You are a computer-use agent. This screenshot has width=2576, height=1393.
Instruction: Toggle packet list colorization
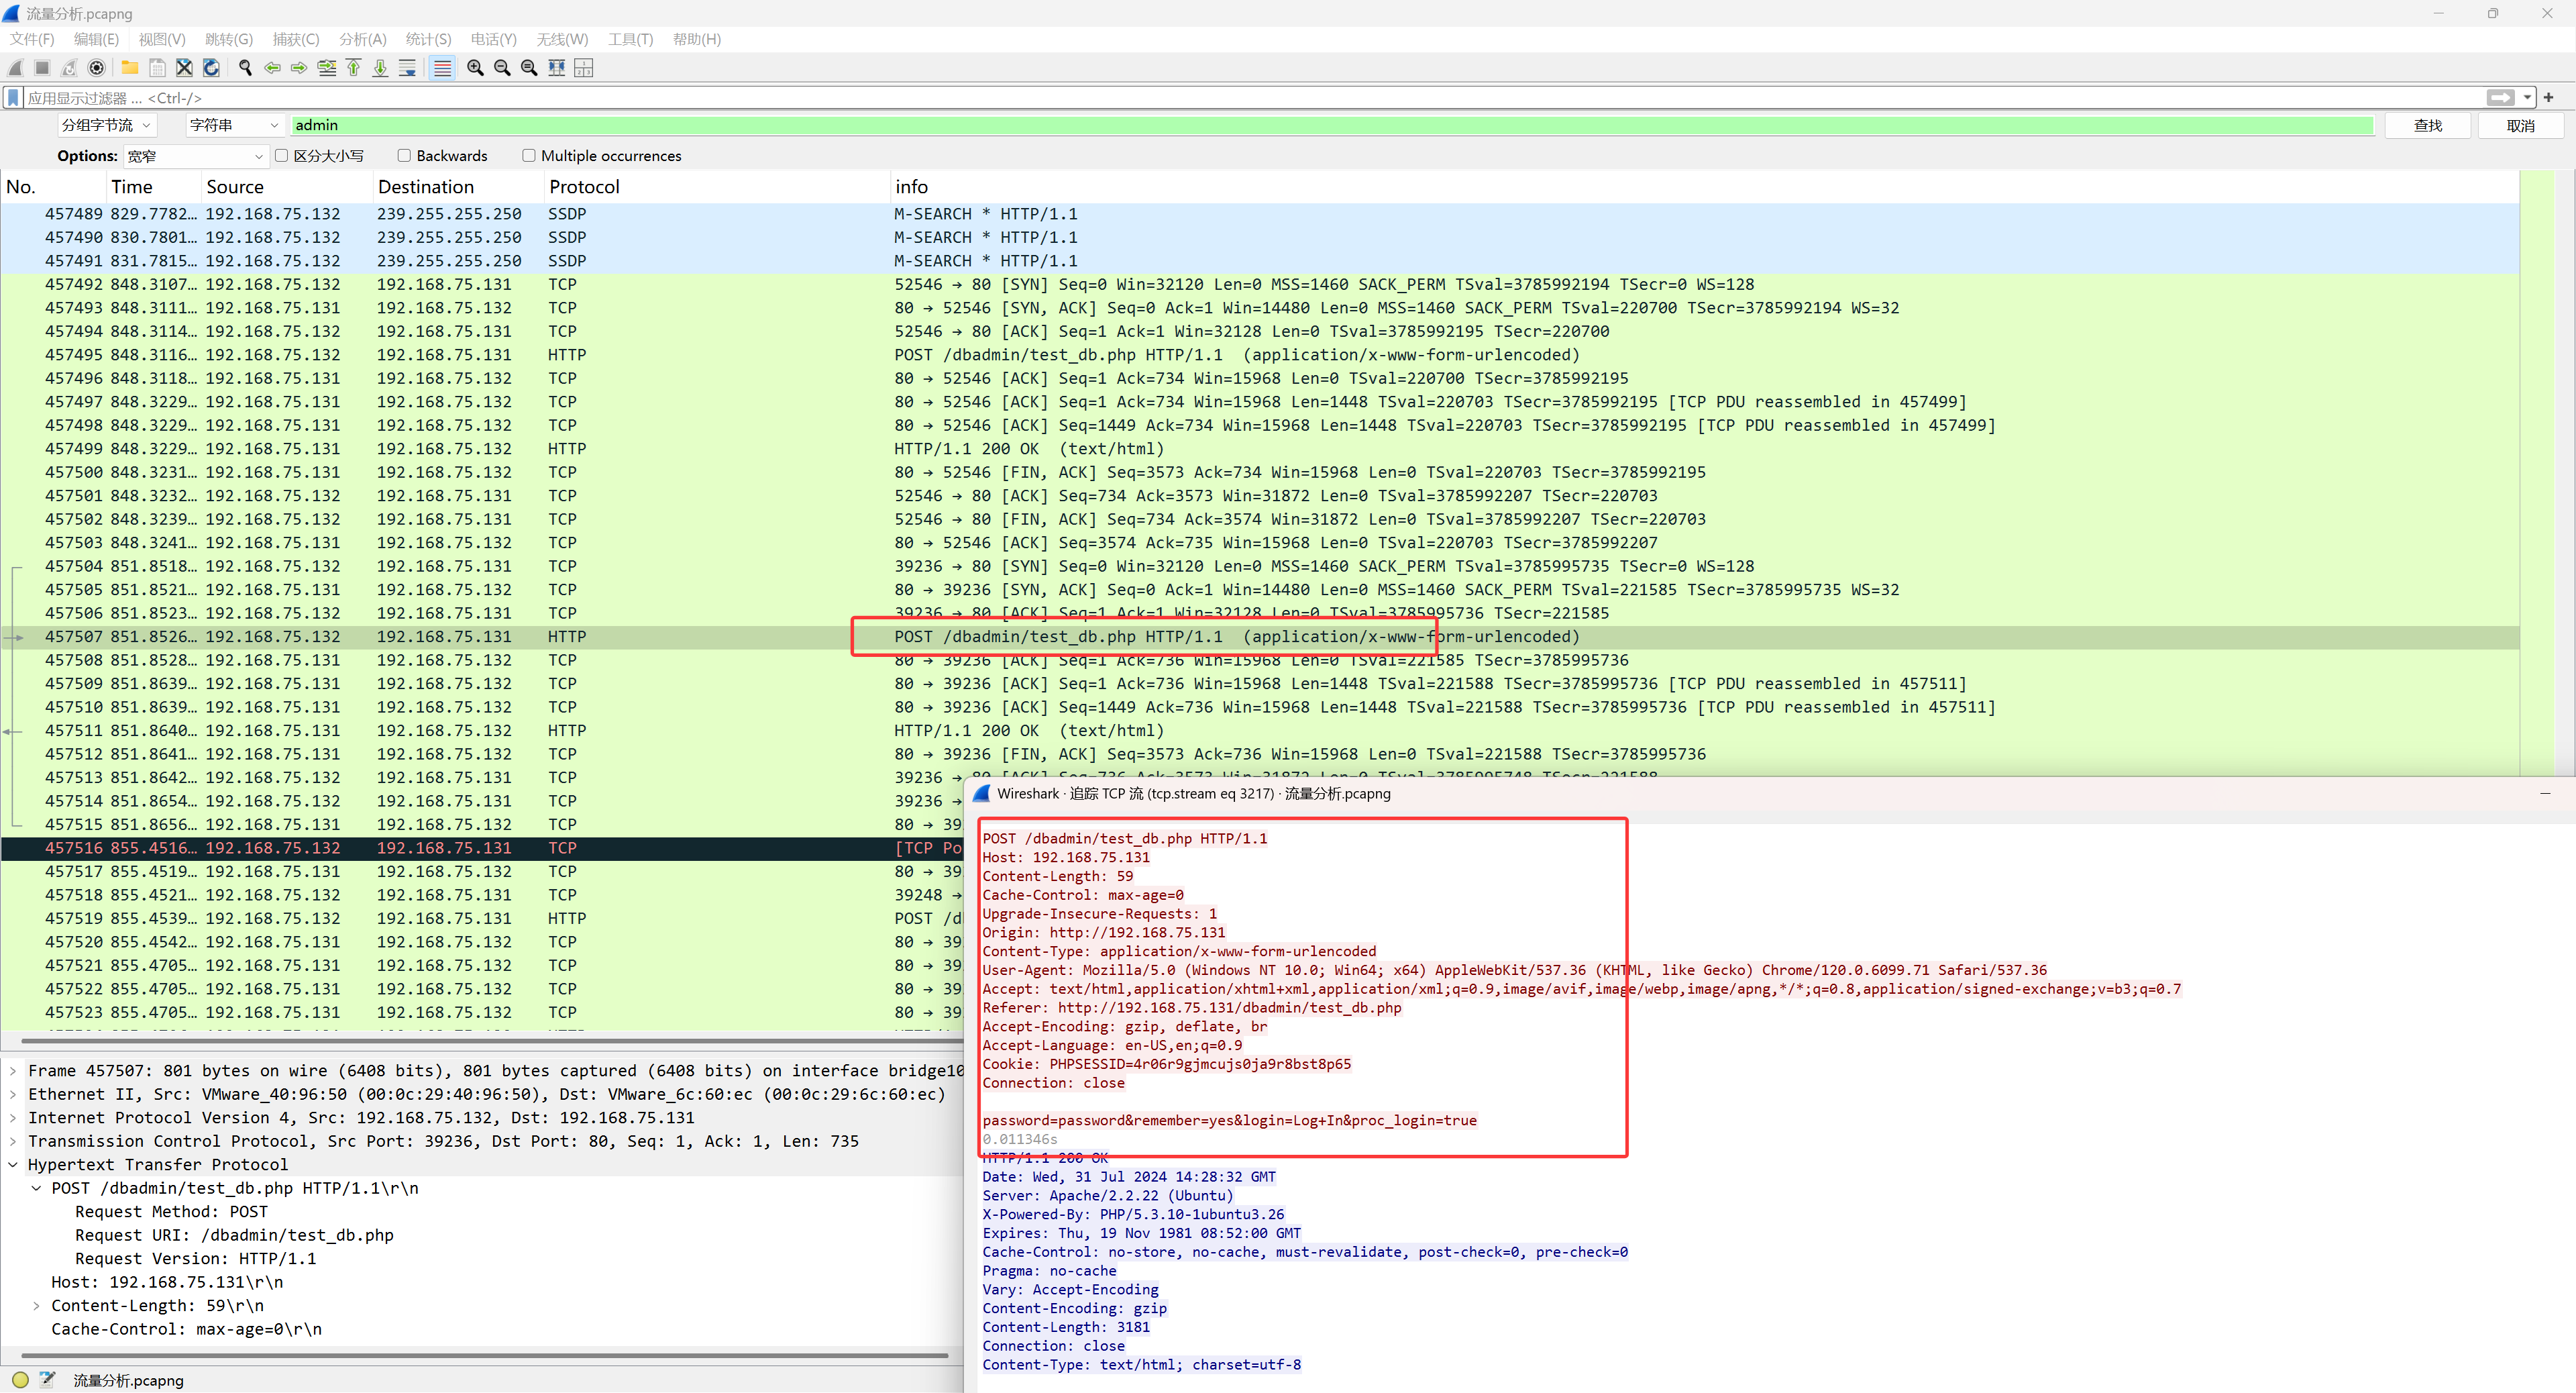(442, 68)
